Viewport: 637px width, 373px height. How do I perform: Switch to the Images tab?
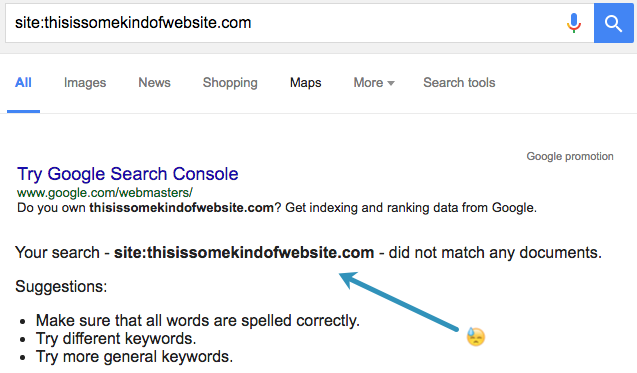pos(85,82)
